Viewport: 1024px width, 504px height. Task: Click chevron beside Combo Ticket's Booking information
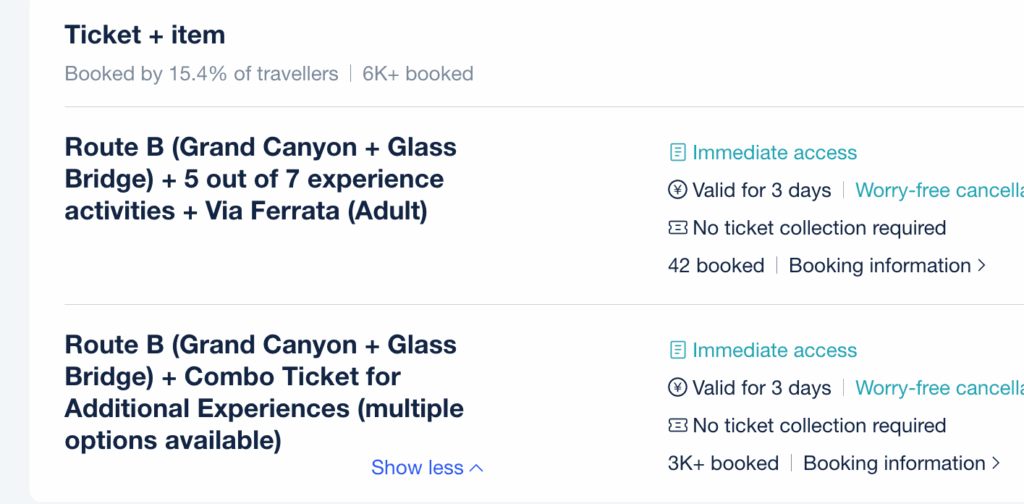[x=995, y=464]
